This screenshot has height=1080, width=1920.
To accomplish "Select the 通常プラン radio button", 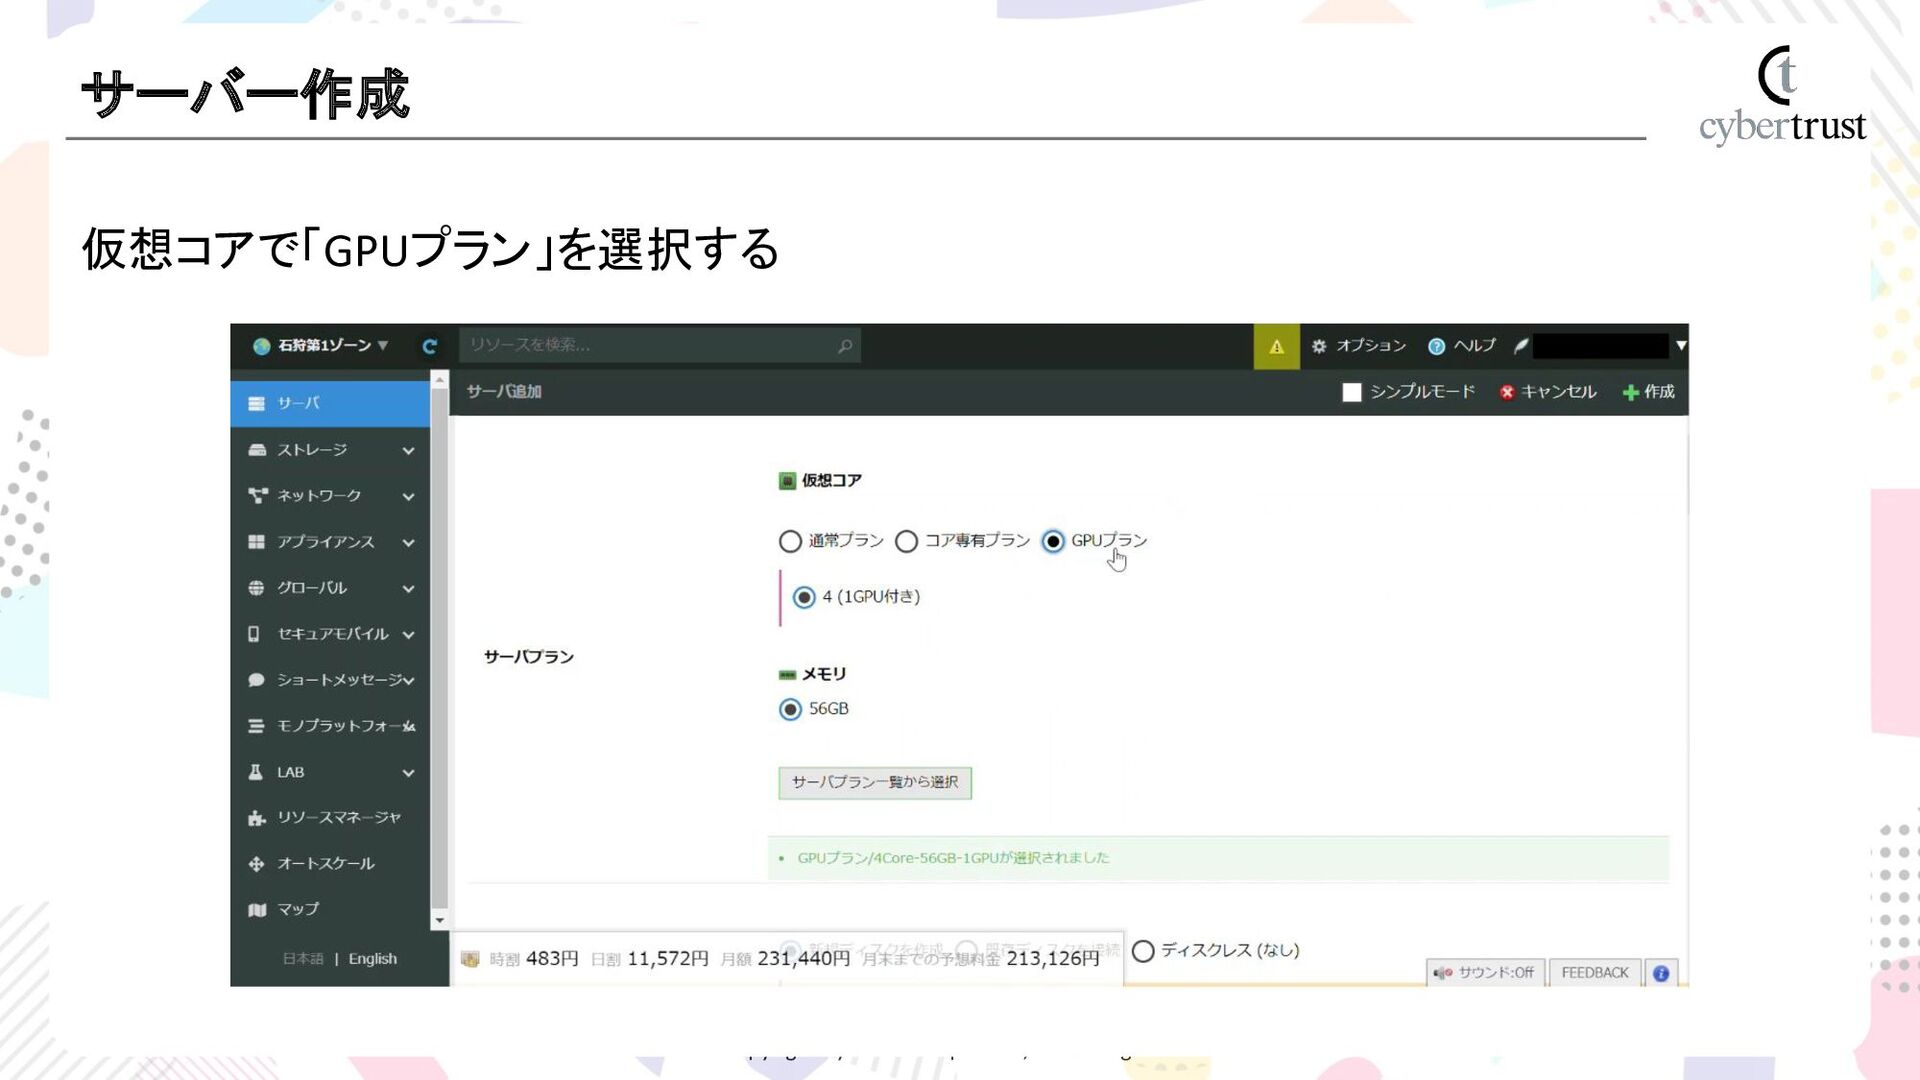I will pyautogui.click(x=790, y=542).
